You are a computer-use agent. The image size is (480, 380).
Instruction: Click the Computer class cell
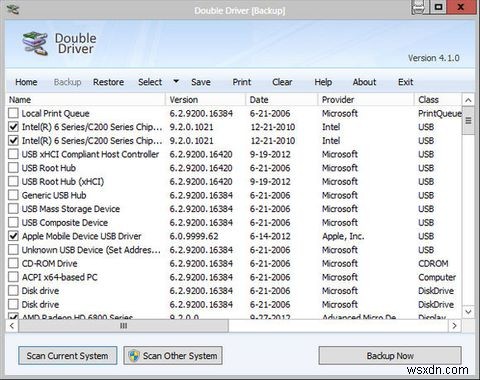437,277
